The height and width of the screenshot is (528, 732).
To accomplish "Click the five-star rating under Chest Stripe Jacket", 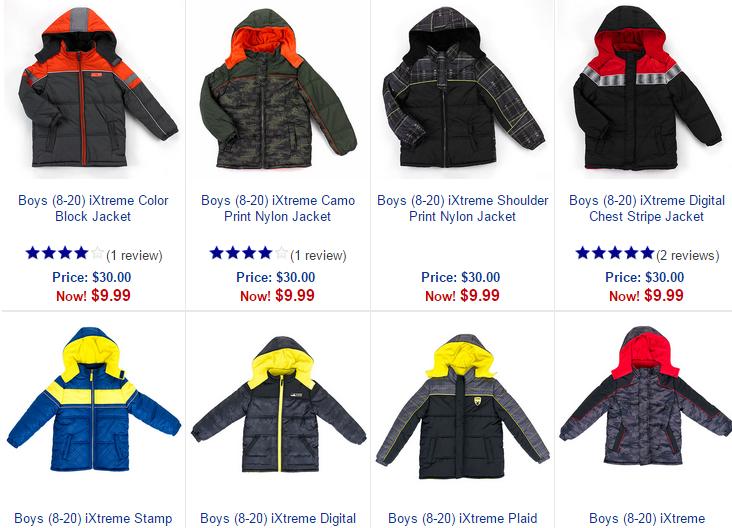I will coord(615,253).
